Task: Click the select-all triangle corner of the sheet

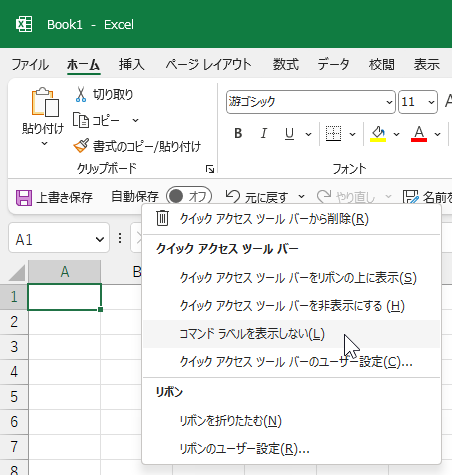Action: click(x=17, y=273)
